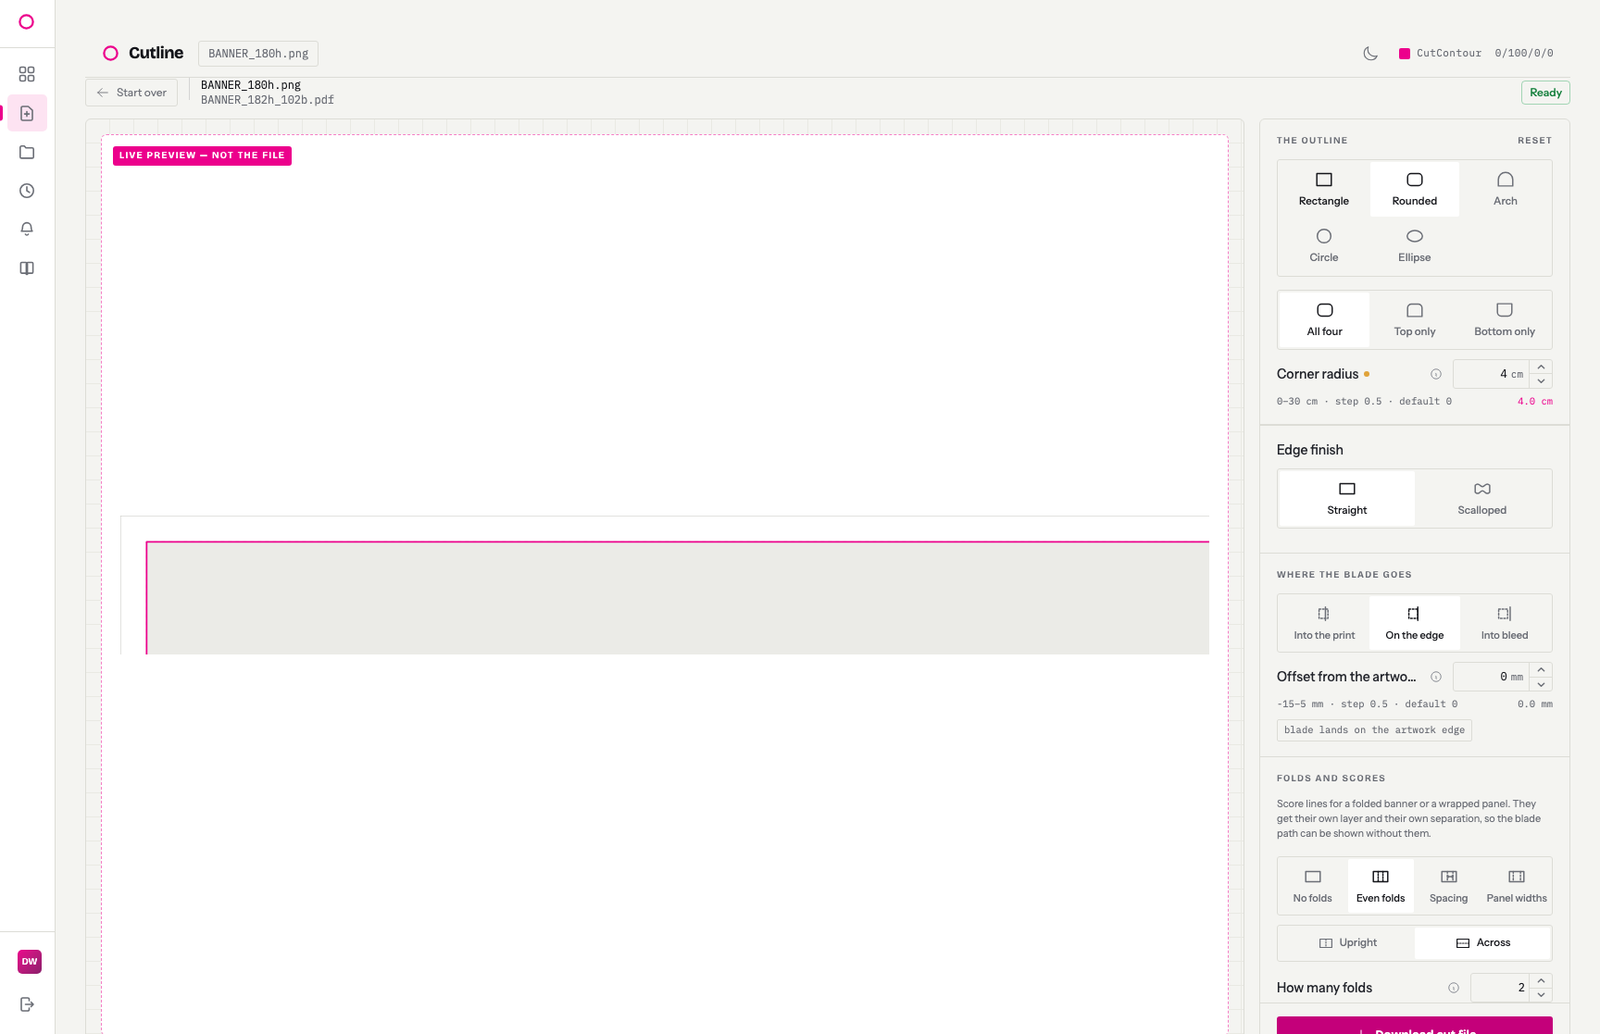This screenshot has width=1600, height=1034.
Task: Open the folder icon in sidebar
Action: [27, 152]
